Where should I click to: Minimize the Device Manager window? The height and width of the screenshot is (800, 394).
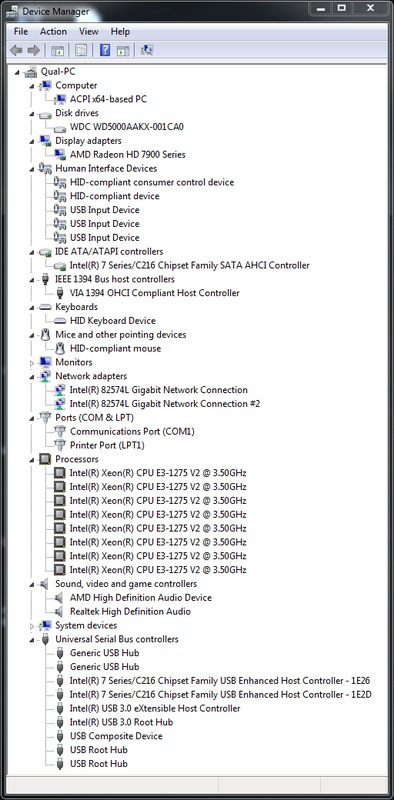(x=320, y=9)
